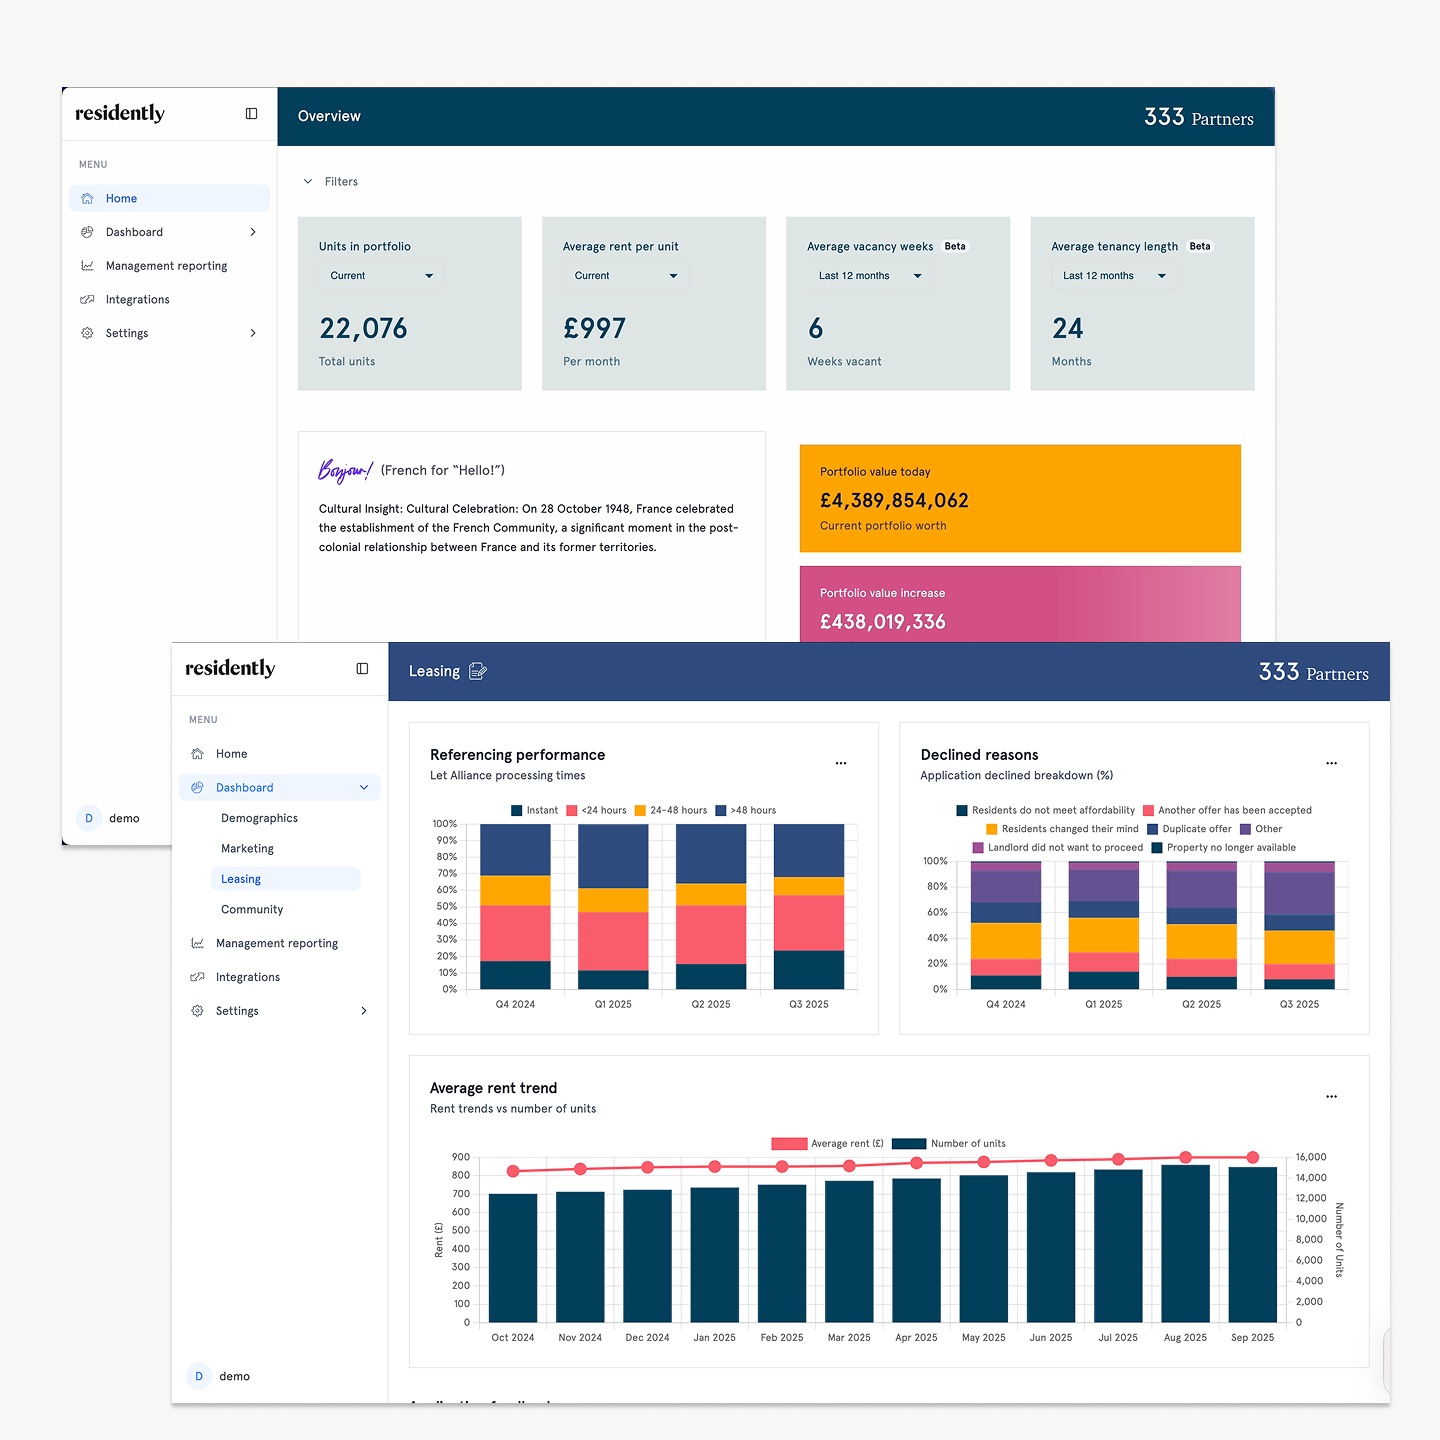Click Management reporting icon in Leasing window

click(197, 943)
